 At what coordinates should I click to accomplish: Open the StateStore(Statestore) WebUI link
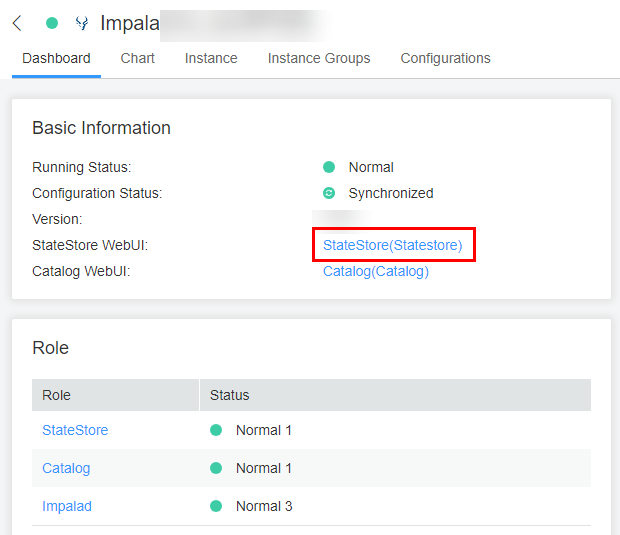point(393,246)
